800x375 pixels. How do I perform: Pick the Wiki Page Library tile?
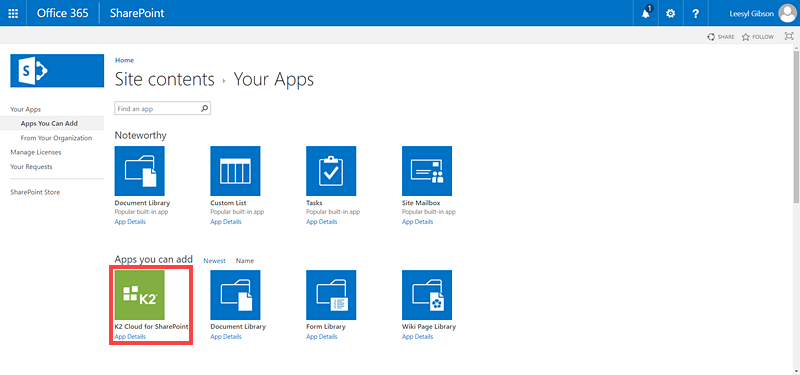427,295
